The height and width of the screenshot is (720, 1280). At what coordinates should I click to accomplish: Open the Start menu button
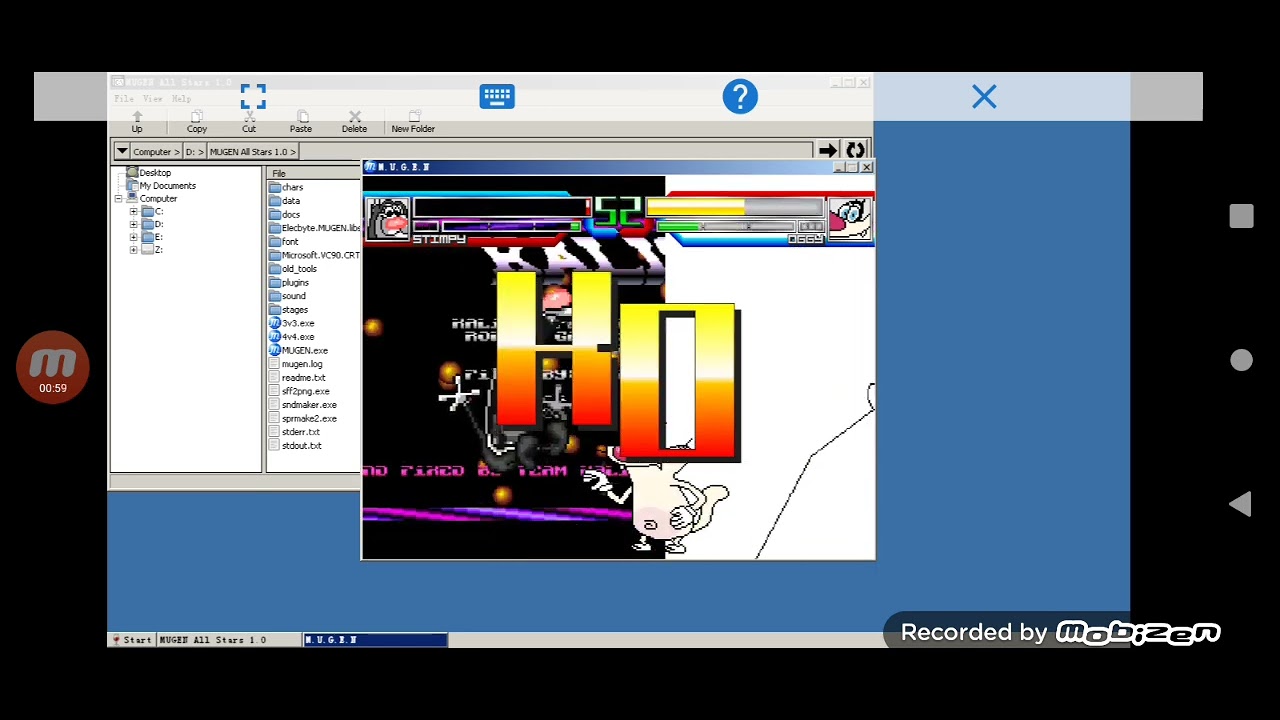pos(132,640)
